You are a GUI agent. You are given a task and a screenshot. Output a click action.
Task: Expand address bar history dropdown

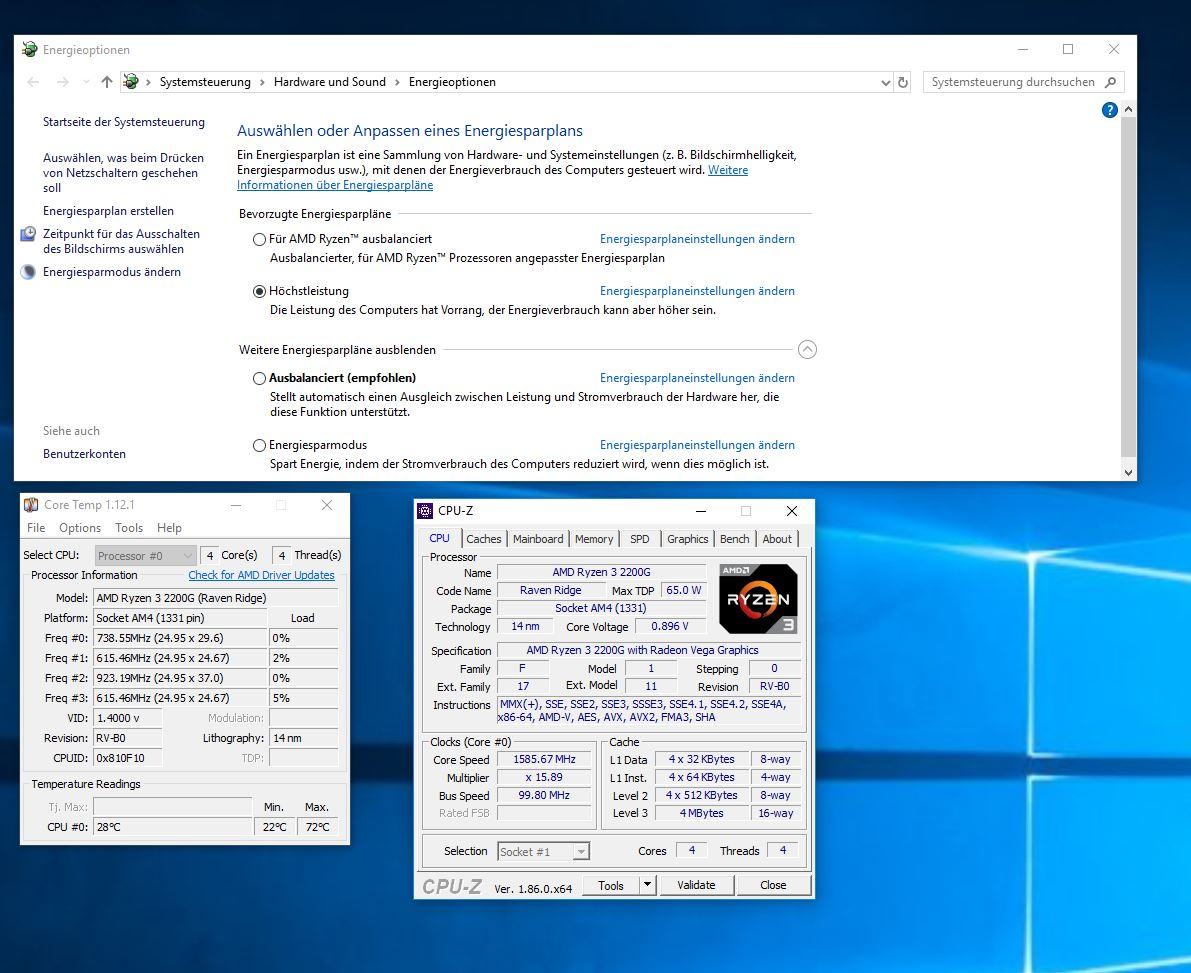(x=885, y=82)
